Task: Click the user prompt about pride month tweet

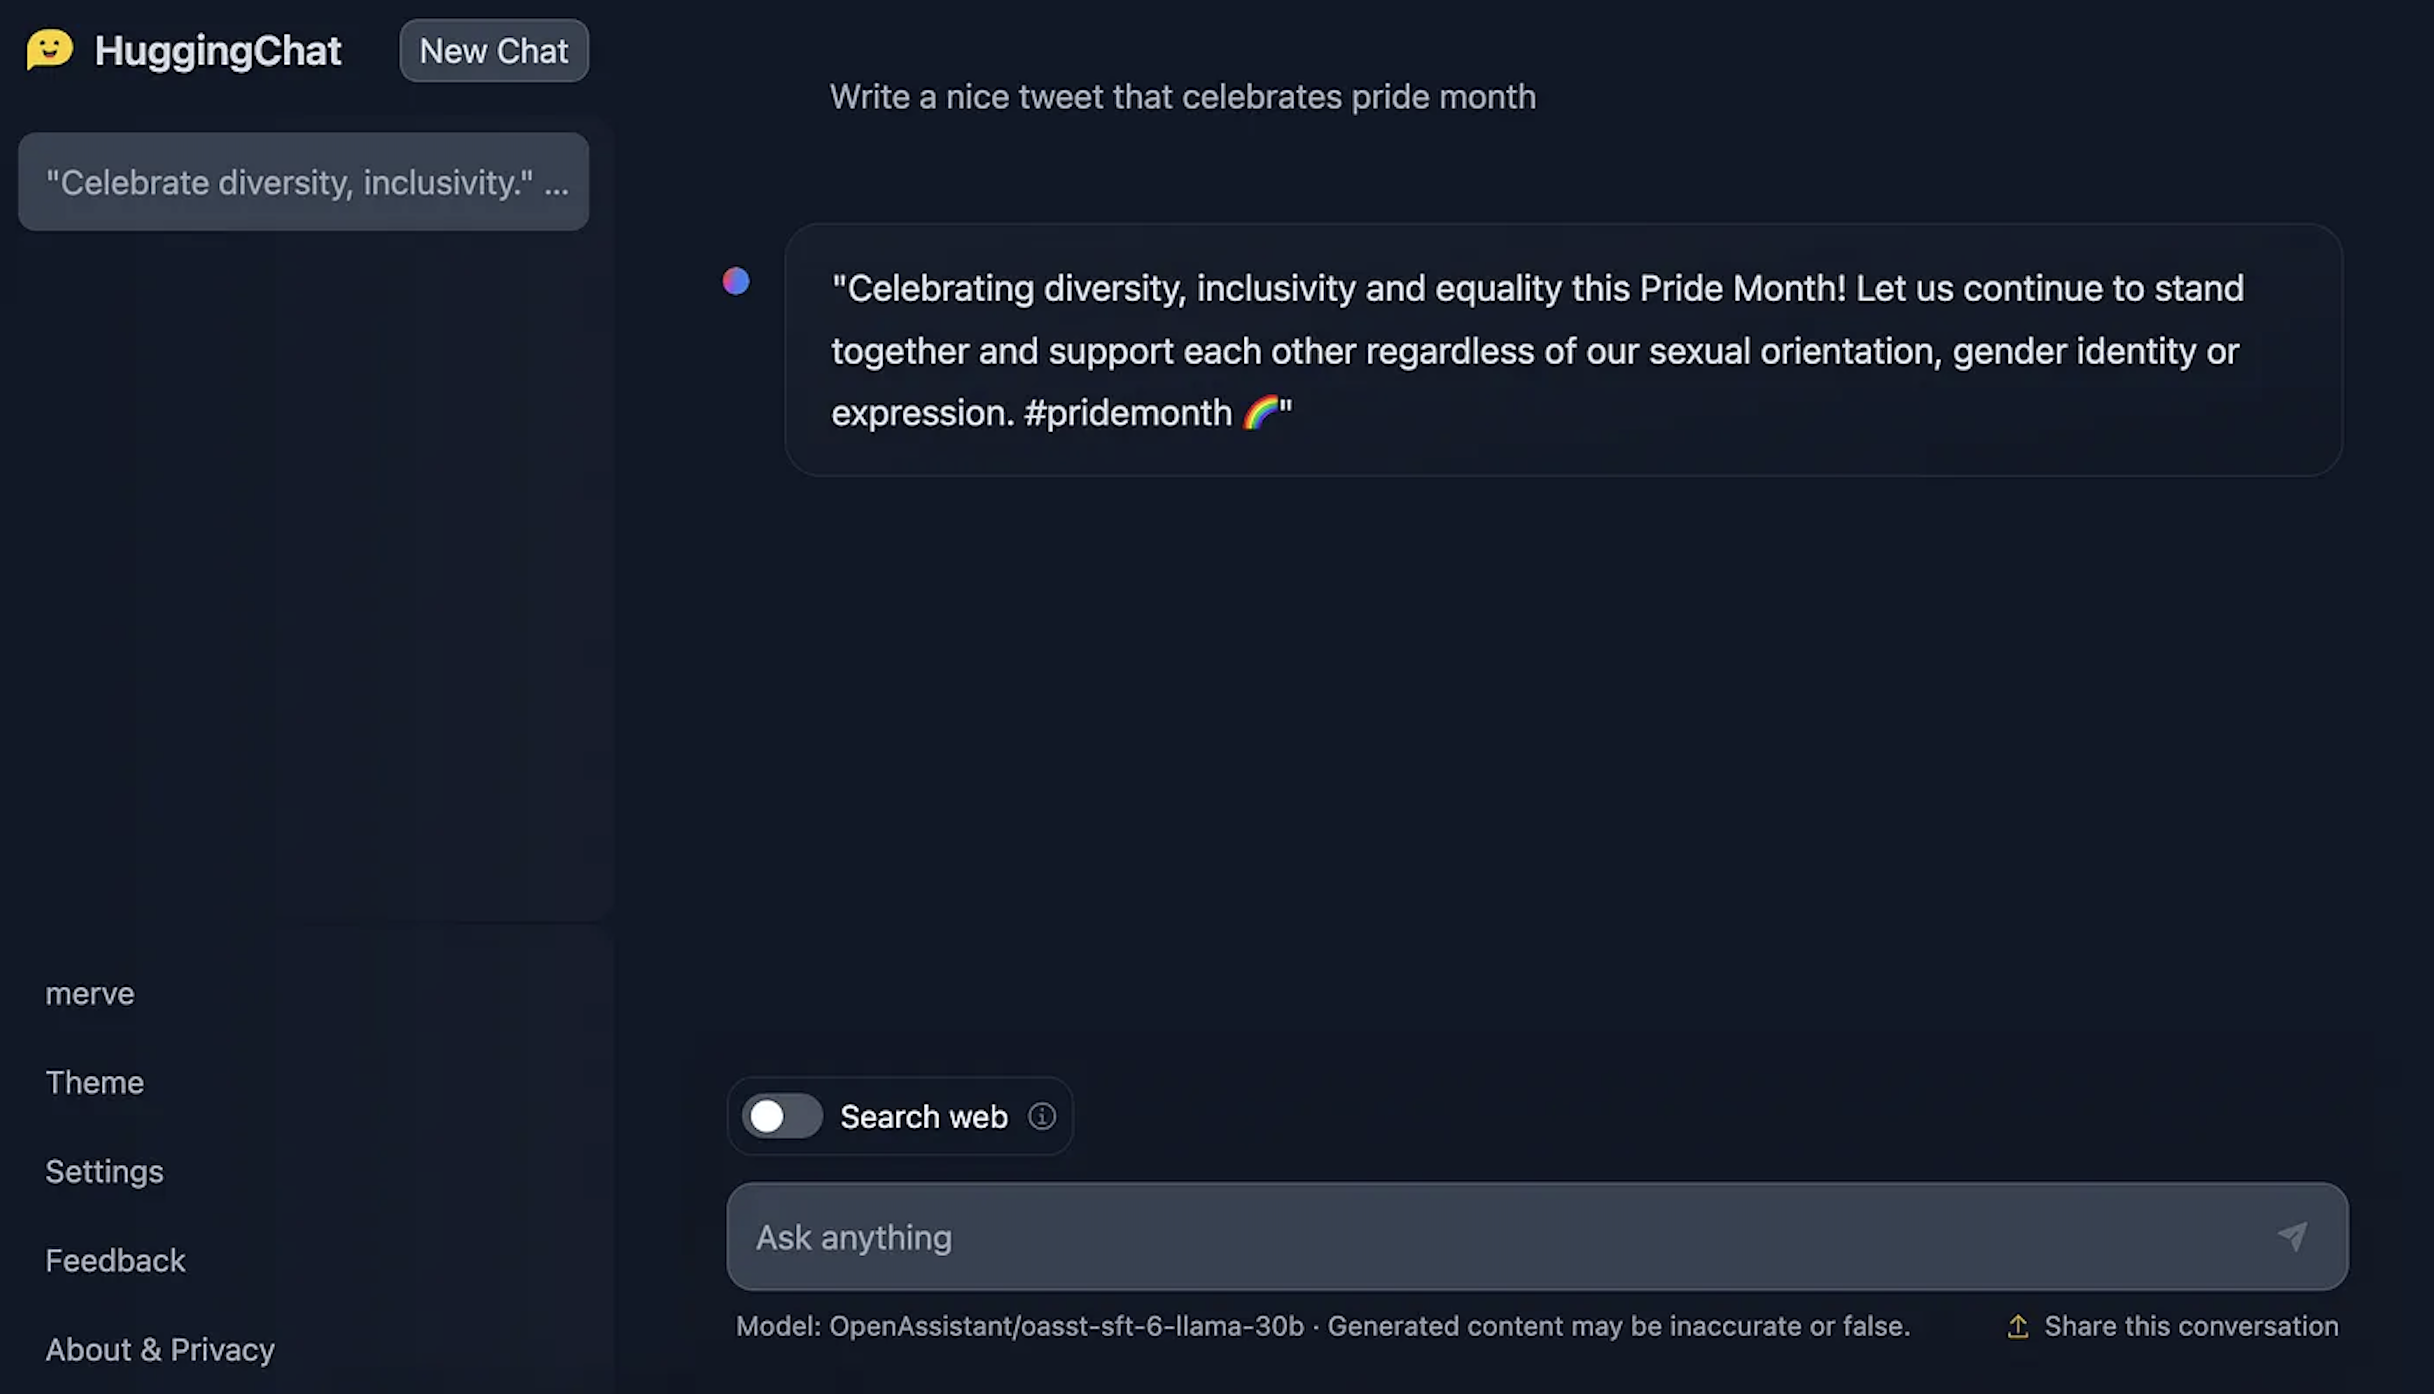Action: click(x=1182, y=96)
